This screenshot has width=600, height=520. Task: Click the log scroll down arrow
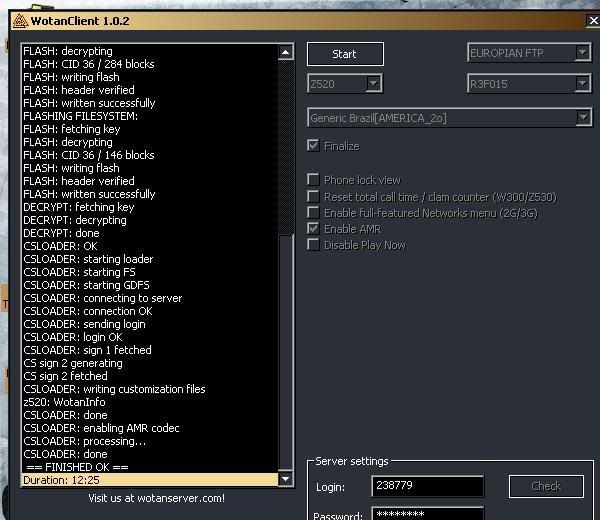(x=285, y=479)
